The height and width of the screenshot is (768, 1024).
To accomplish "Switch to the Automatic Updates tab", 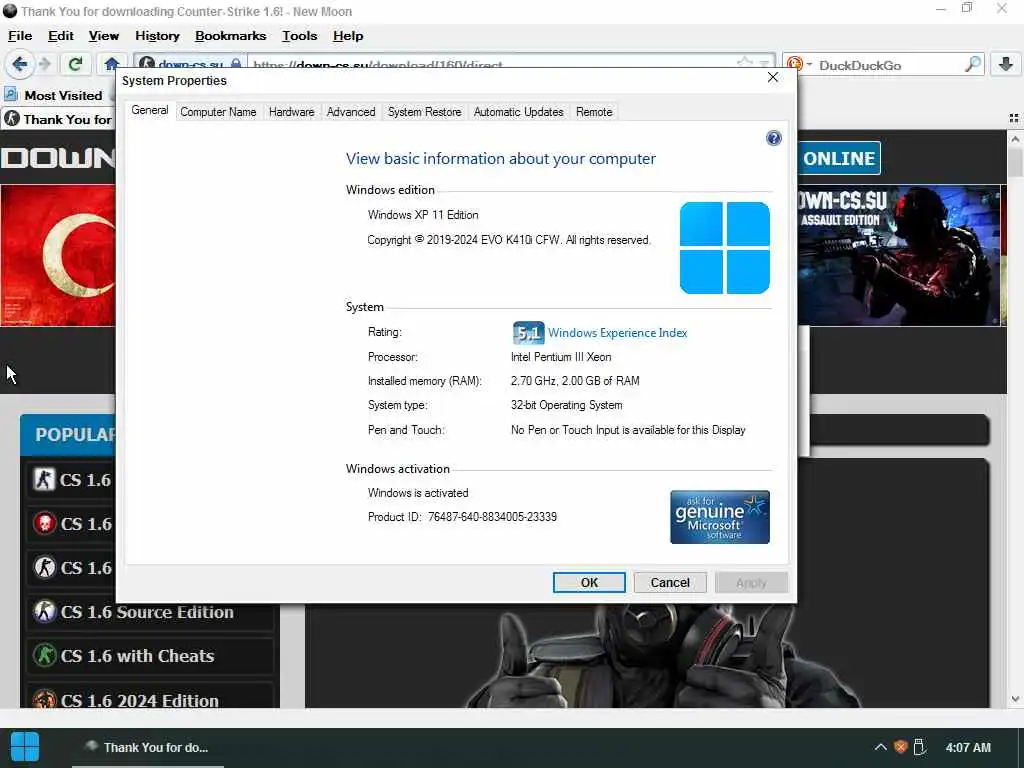I will [519, 112].
